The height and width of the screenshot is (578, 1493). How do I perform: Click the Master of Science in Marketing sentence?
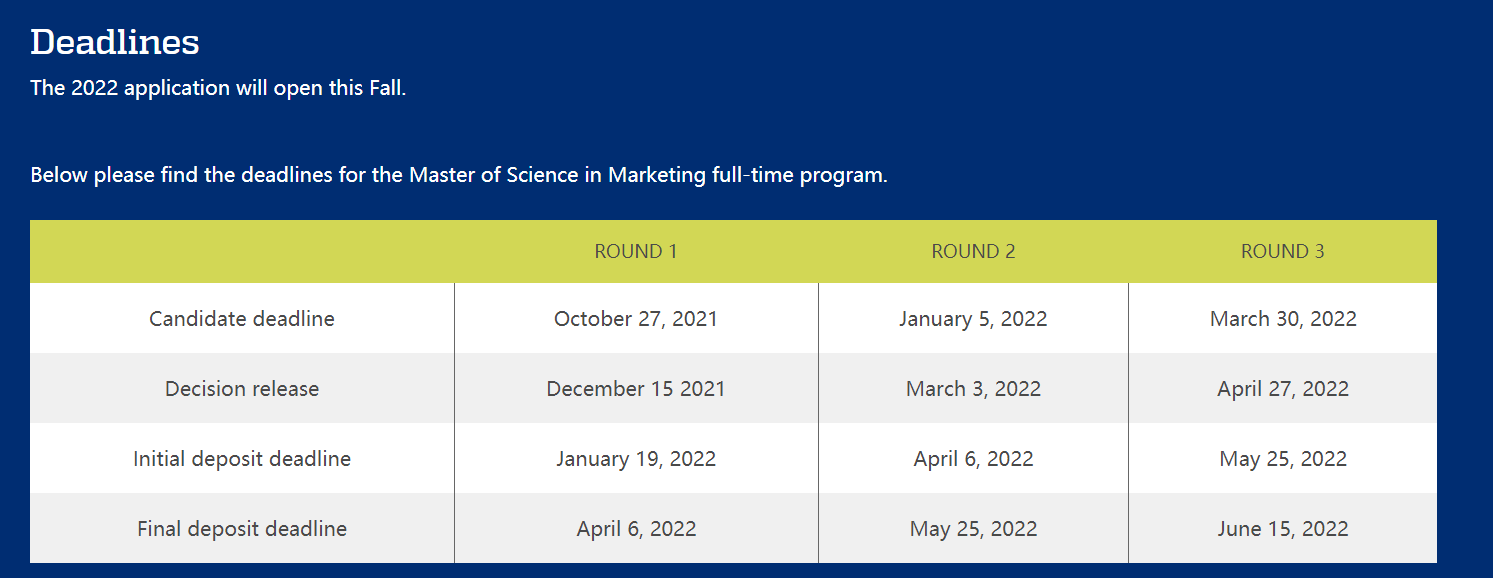point(459,175)
